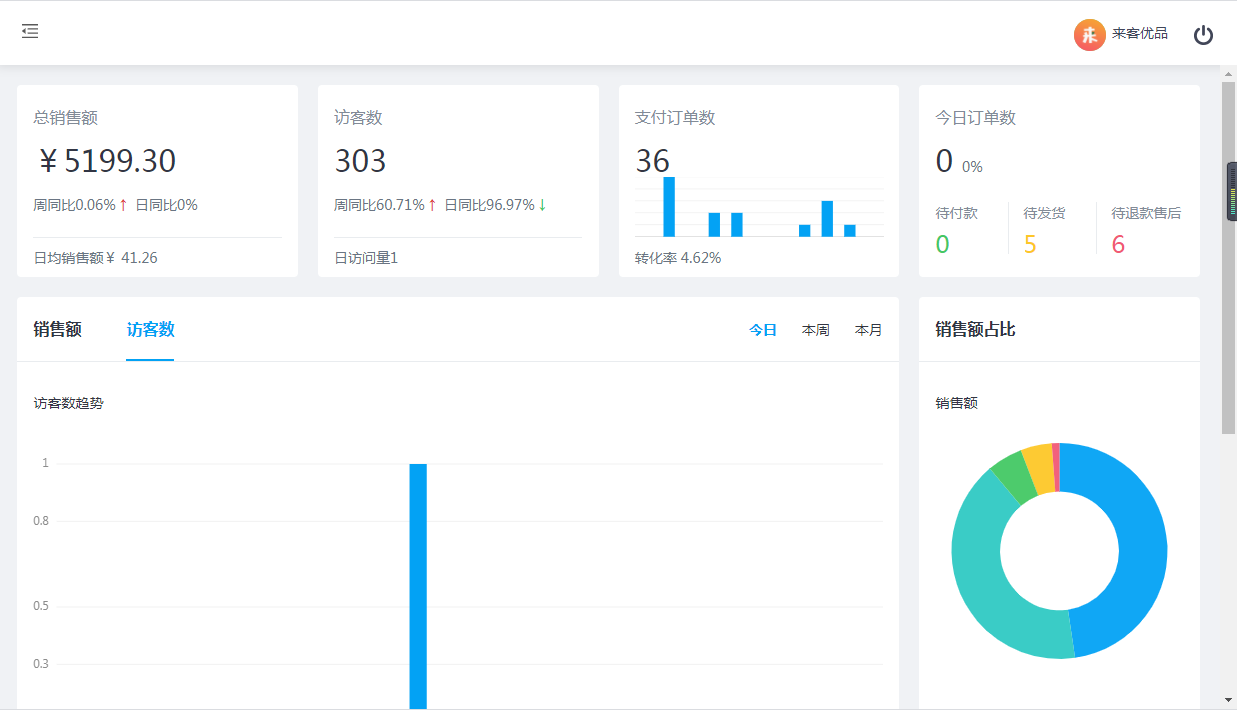Click the tall blue bar in 访客数趋势 chart
Screen dimensions: 1237x710
(x=418, y=586)
